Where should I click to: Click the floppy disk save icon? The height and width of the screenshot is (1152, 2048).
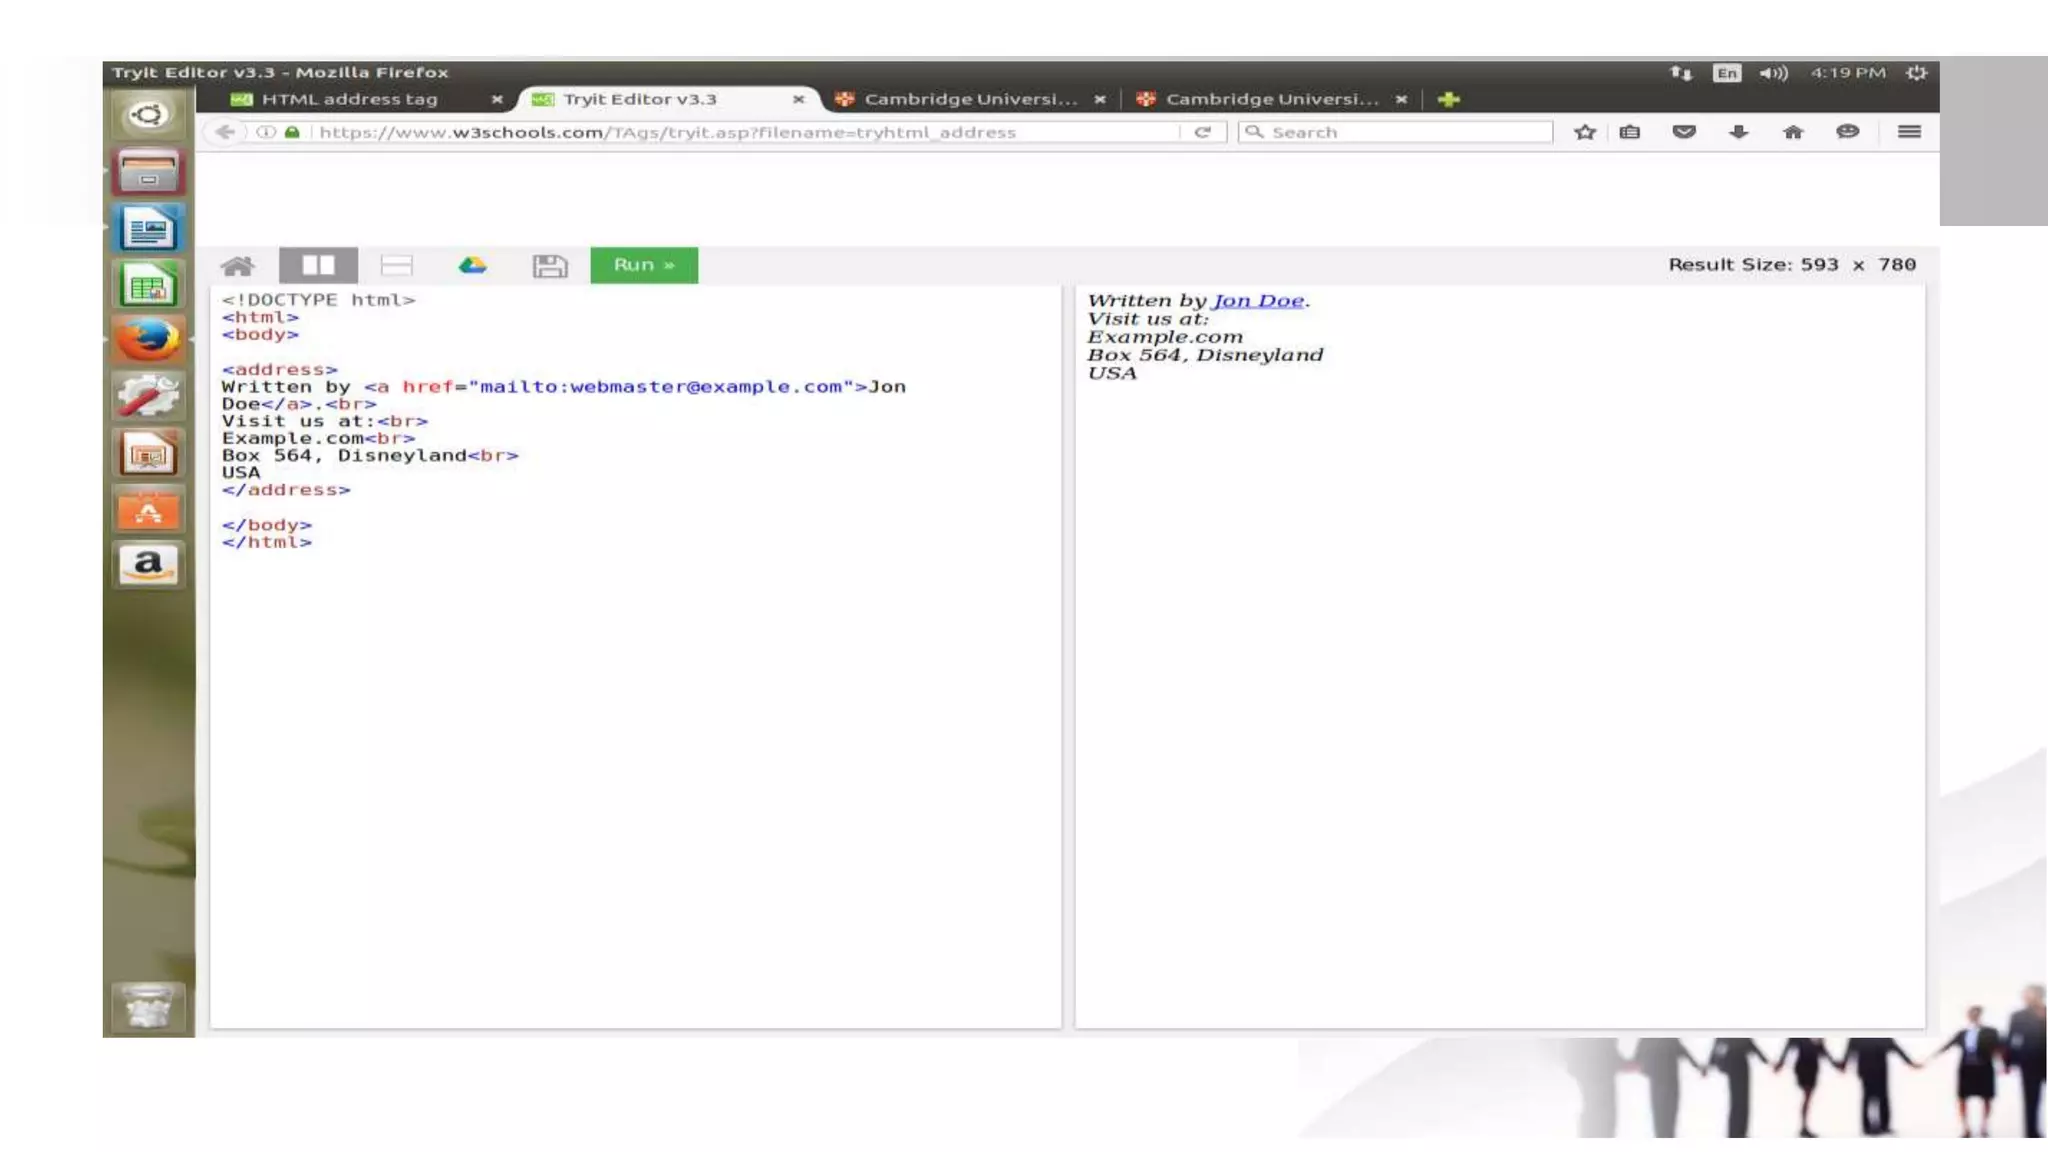point(550,266)
